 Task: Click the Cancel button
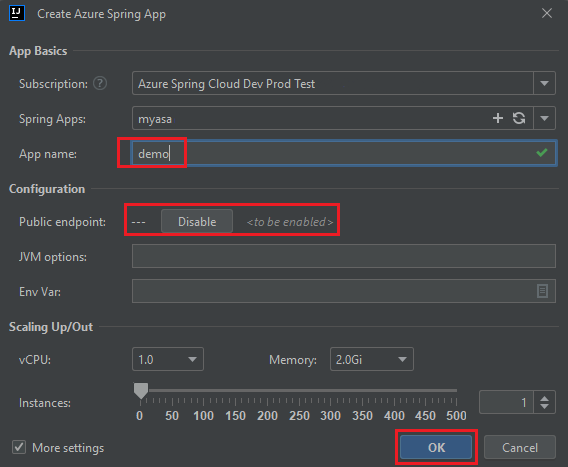click(520, 447)
